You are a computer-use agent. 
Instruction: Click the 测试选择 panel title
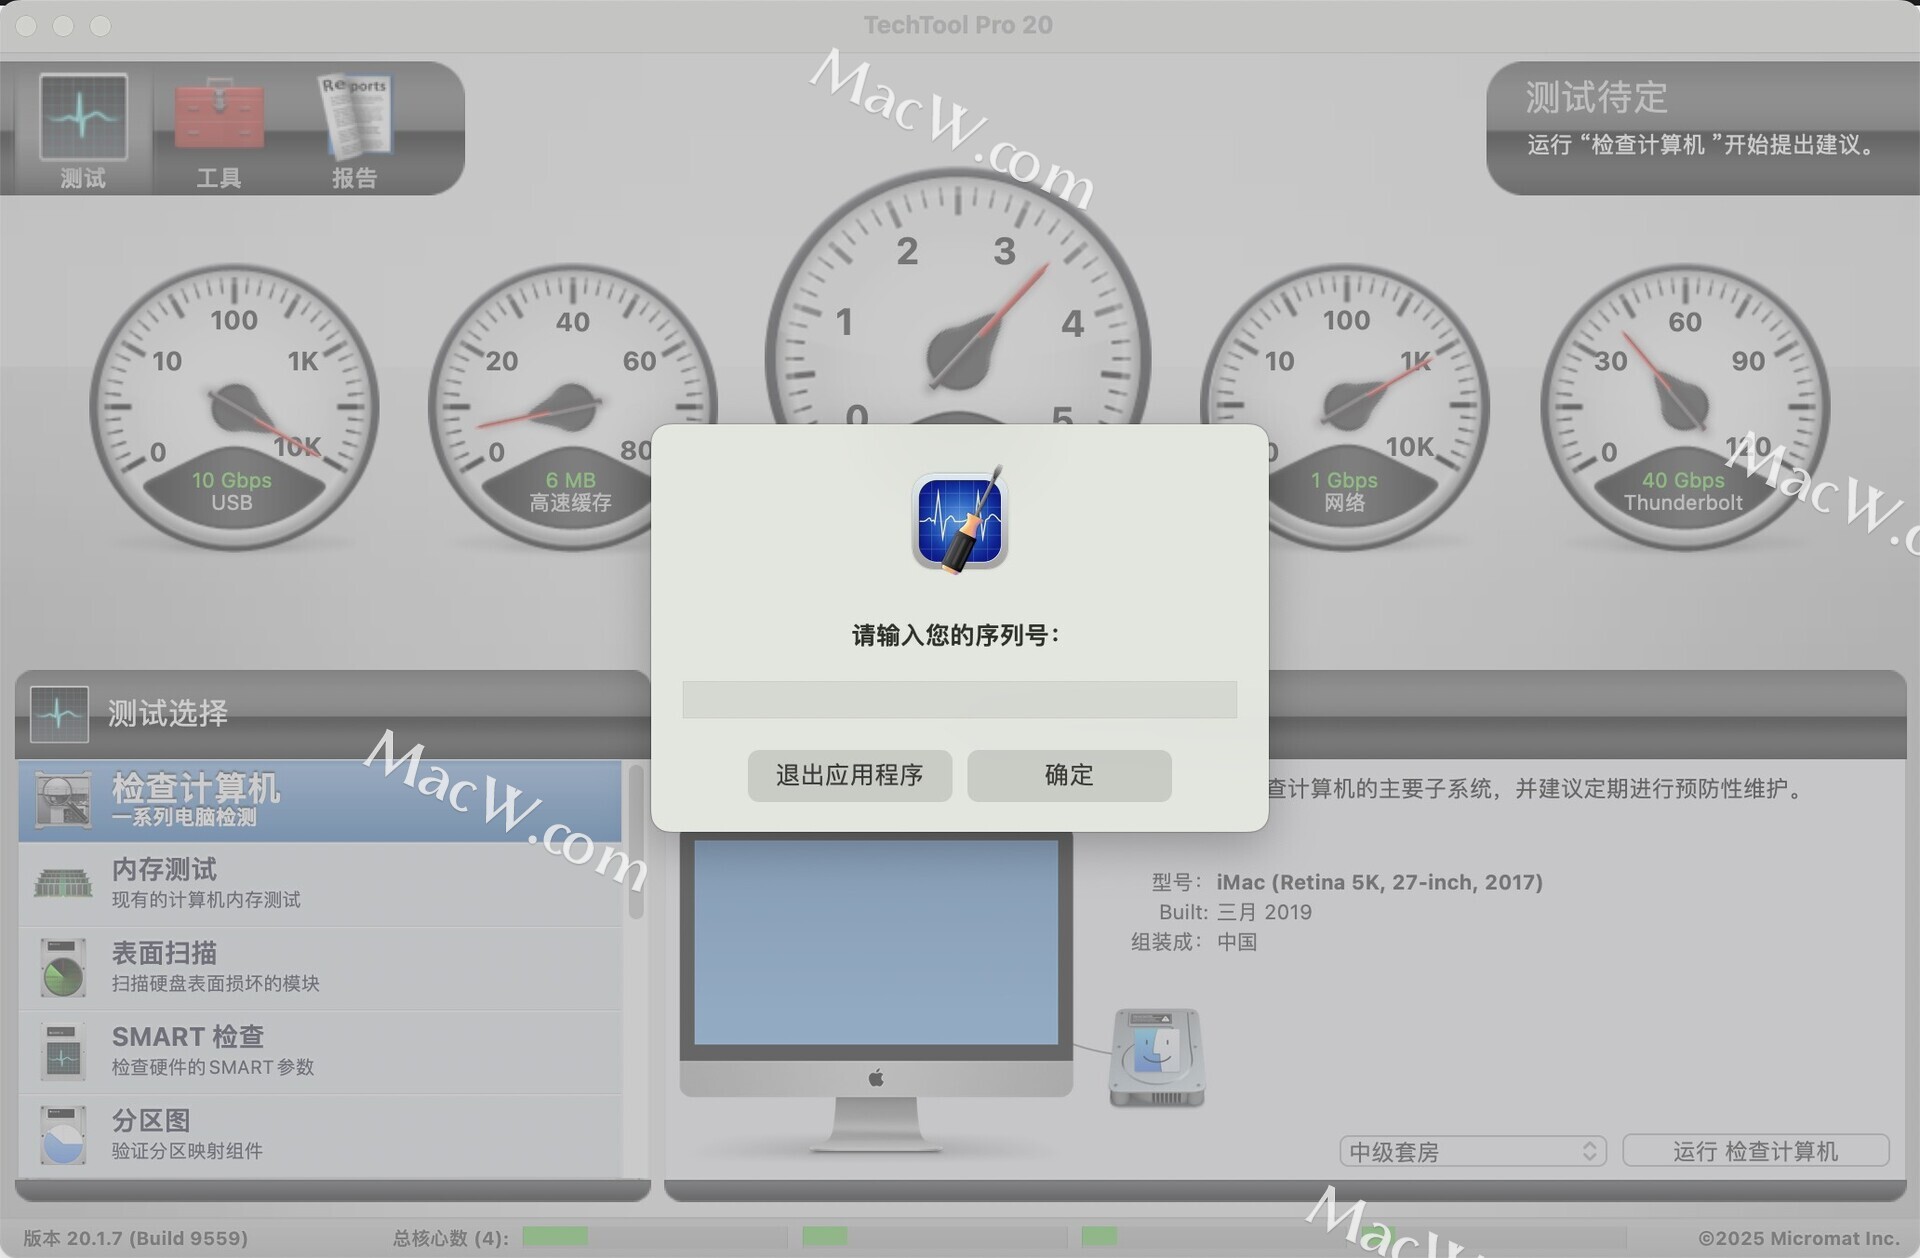coord(168,713)
